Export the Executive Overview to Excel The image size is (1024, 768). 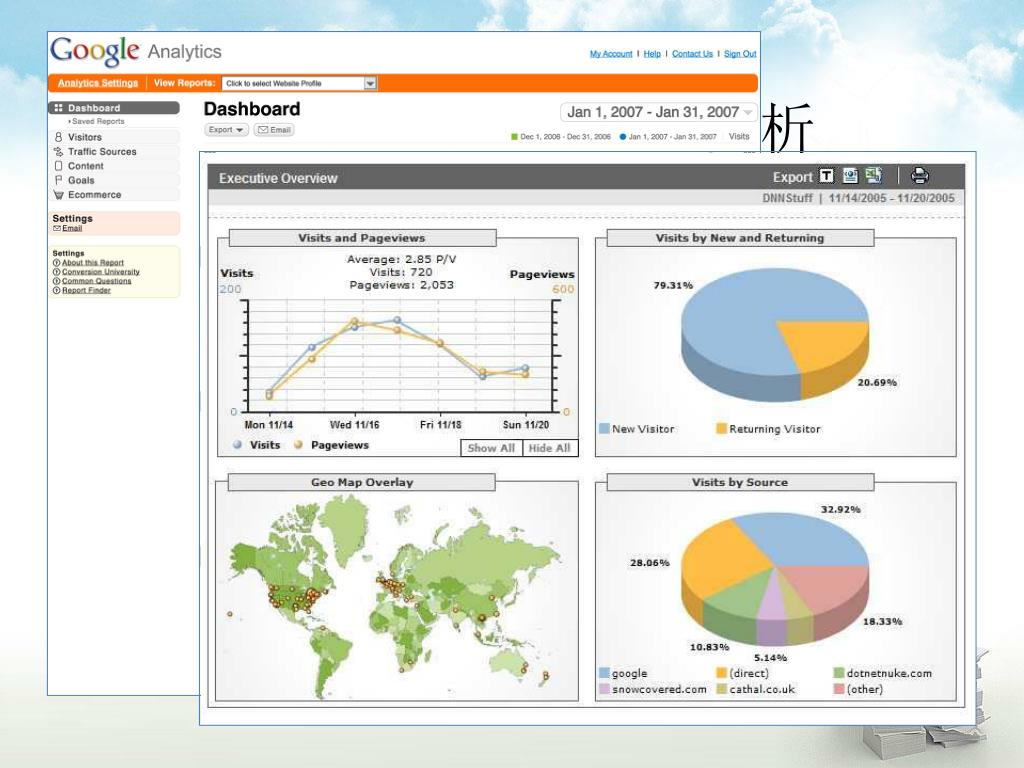(x=873, y=175)
